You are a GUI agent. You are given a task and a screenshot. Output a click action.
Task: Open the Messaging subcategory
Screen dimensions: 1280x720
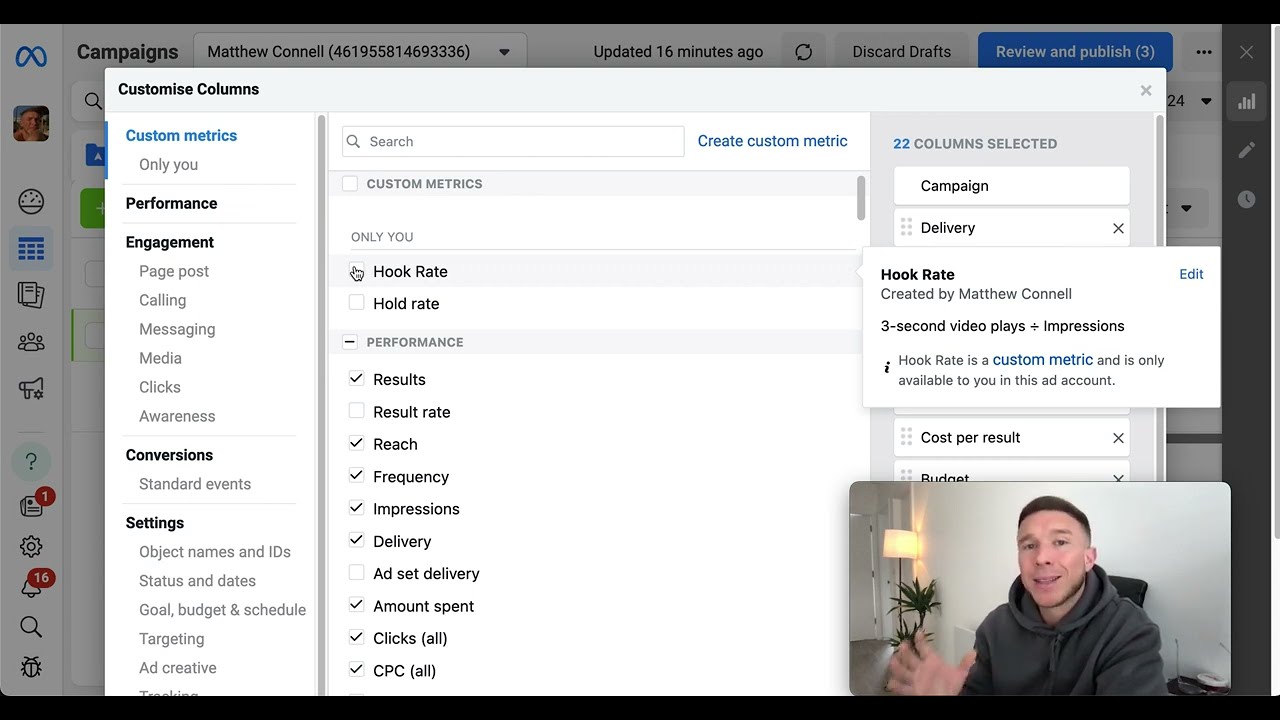click(177, 330)
